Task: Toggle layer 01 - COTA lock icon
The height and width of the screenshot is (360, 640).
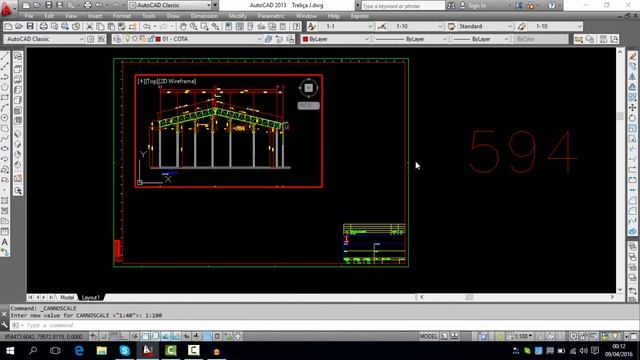Action: point(151,39)
